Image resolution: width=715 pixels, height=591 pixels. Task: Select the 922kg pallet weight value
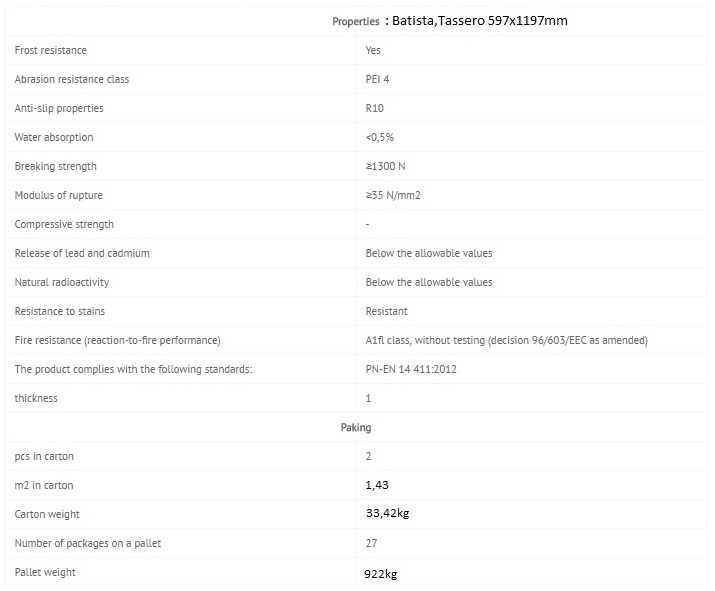pyautogui.click(x=381, y=574)
